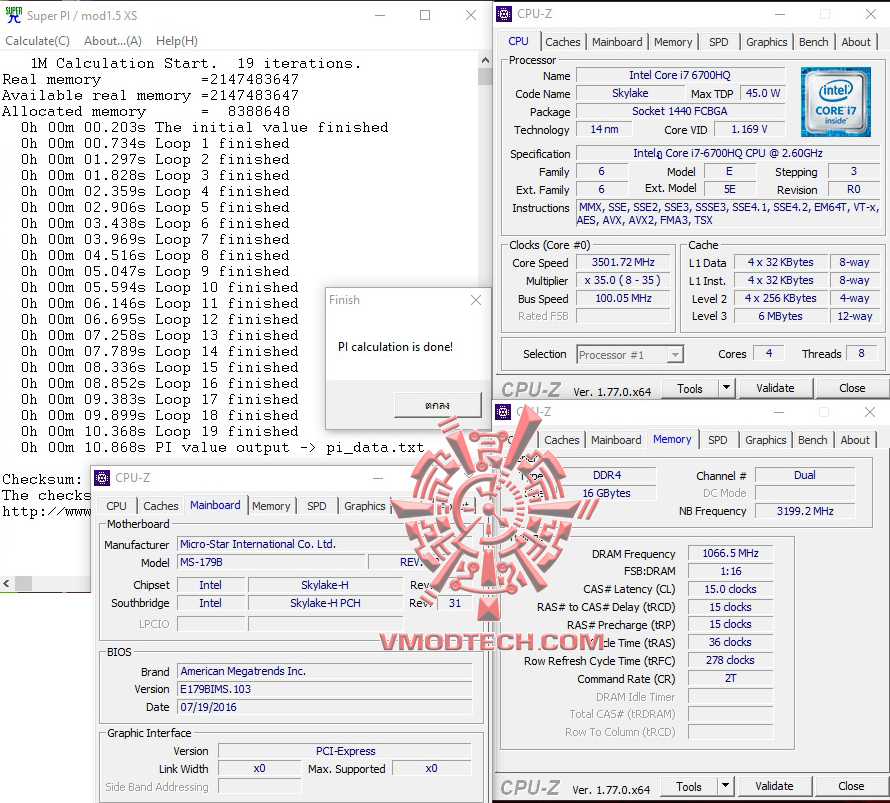Screen dimensions: 890x803
Task: Click the Intel Core i7 logo badge
Action: pos(836,102)
